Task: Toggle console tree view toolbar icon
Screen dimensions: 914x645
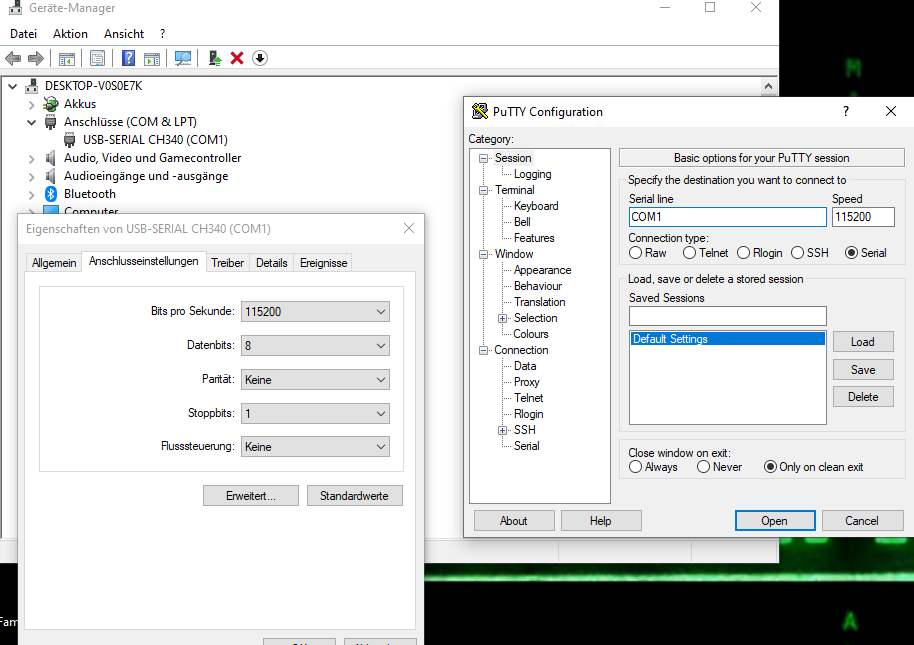Action: [x=66, y=58]
